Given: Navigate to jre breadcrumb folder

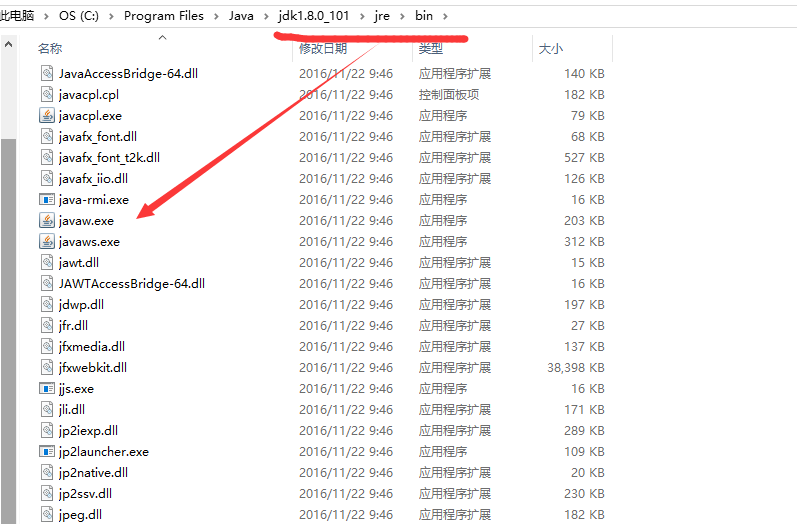Looking at the screenshot, I should [382, 16].
